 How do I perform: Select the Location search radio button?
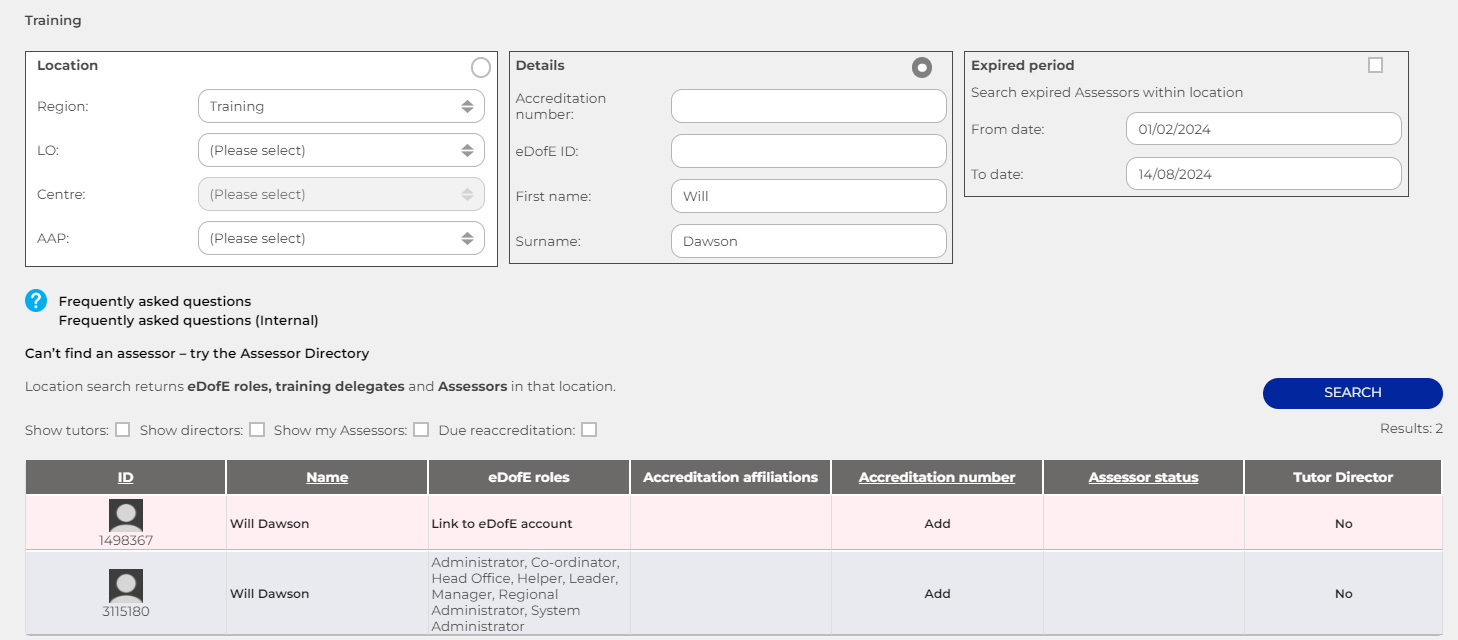point(480,67)
